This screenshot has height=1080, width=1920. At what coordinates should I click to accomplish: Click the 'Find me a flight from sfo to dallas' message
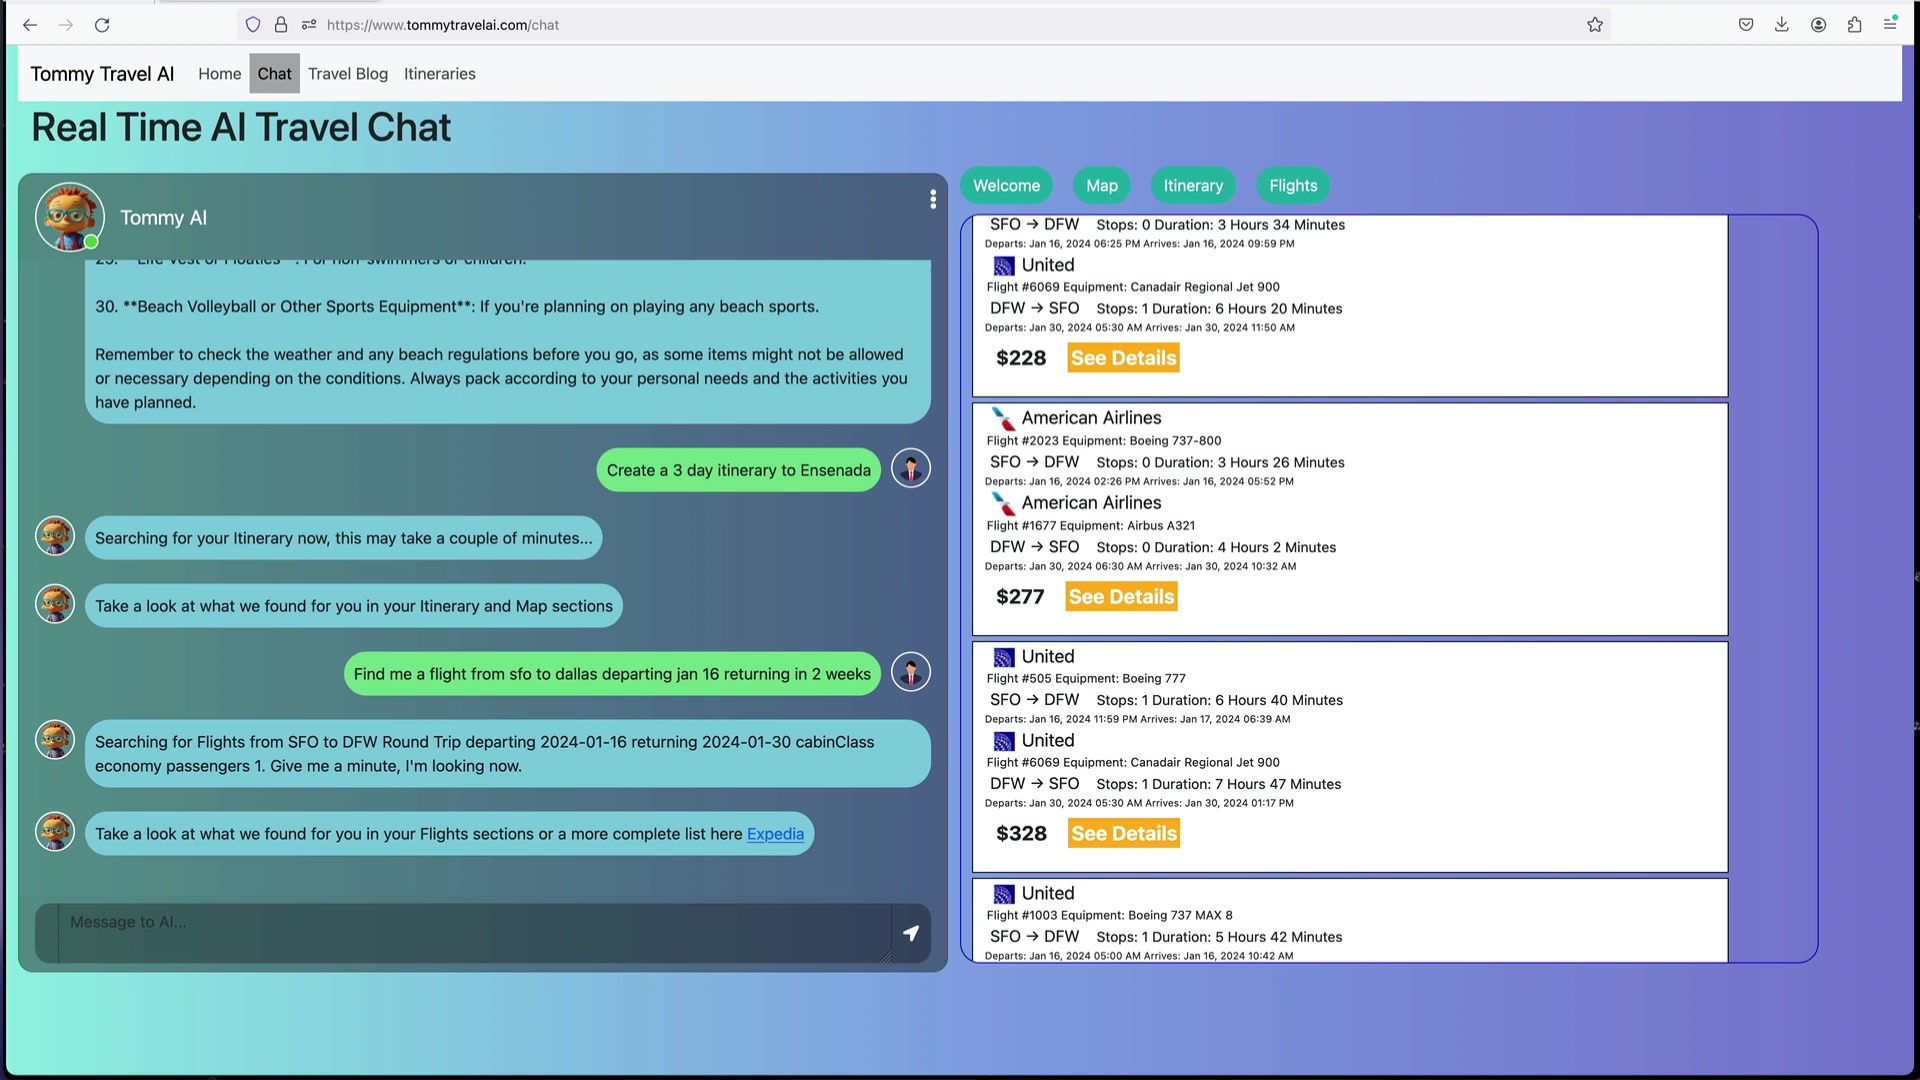point(612,674)
